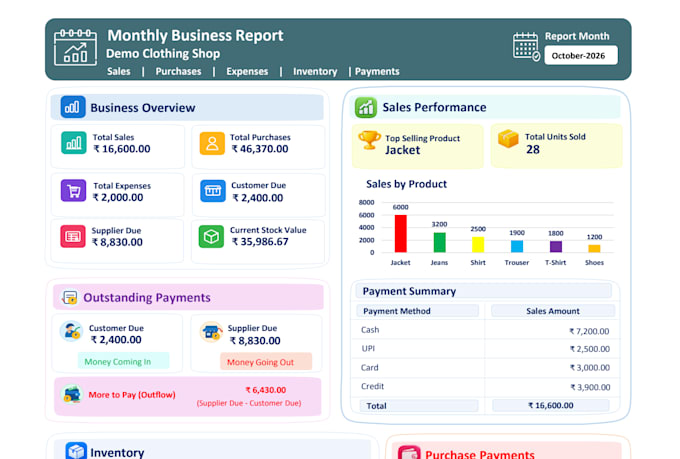
Task: Click the red icon beside Supplier Due in Business Overview
Action: coord(73,236)
